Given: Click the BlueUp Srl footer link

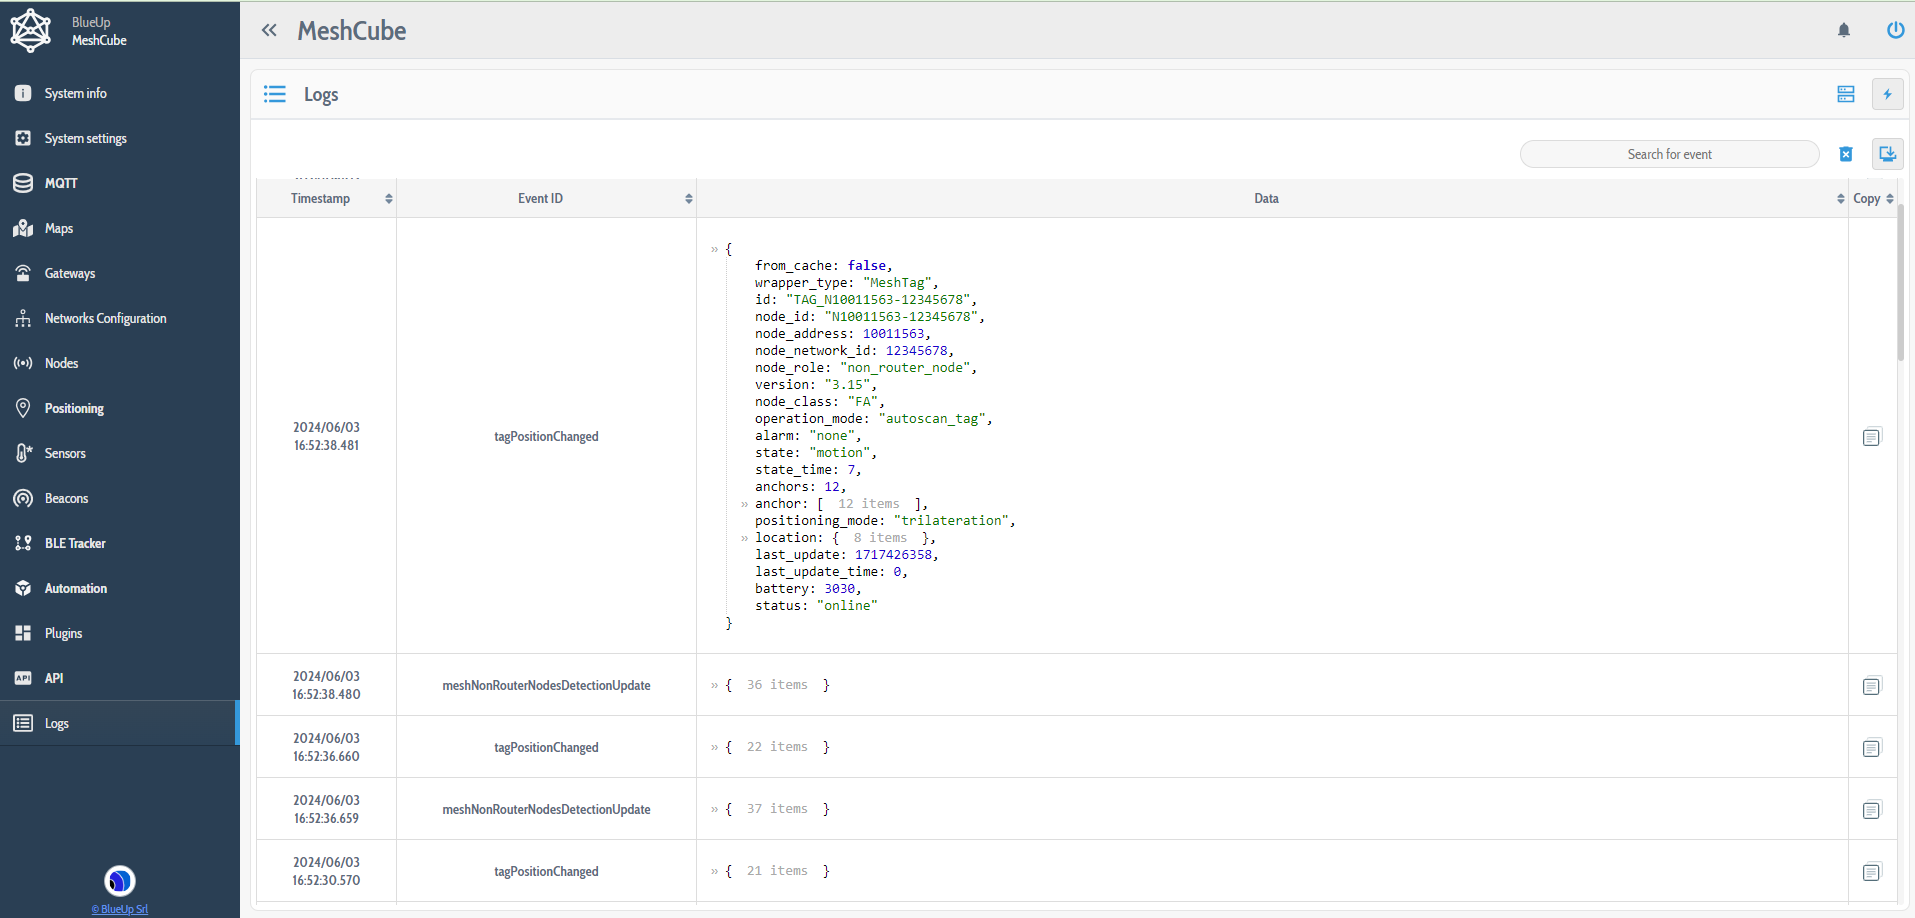Looking at the screenshot, I should pyautogui.click(x=120, y=909).
